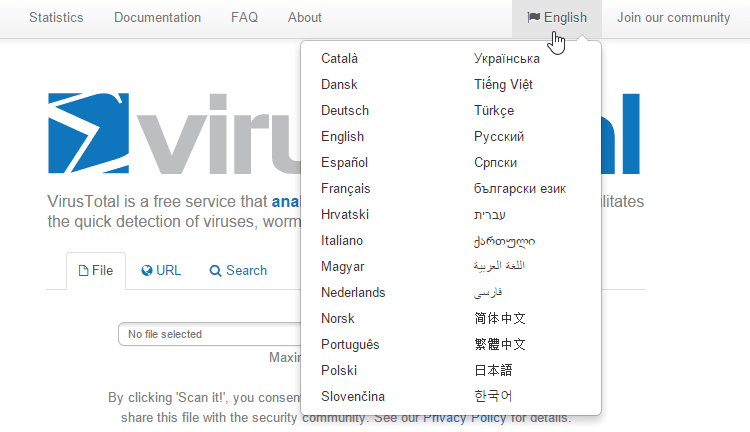750x432 pixels.
Task: Open the Search tab
Action: point(238,270)
